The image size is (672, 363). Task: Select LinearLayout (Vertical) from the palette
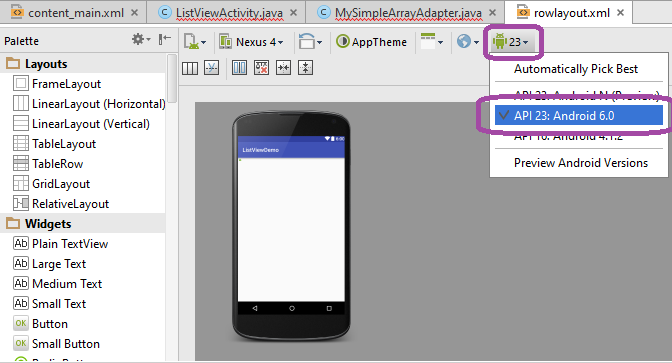[81, 124]
